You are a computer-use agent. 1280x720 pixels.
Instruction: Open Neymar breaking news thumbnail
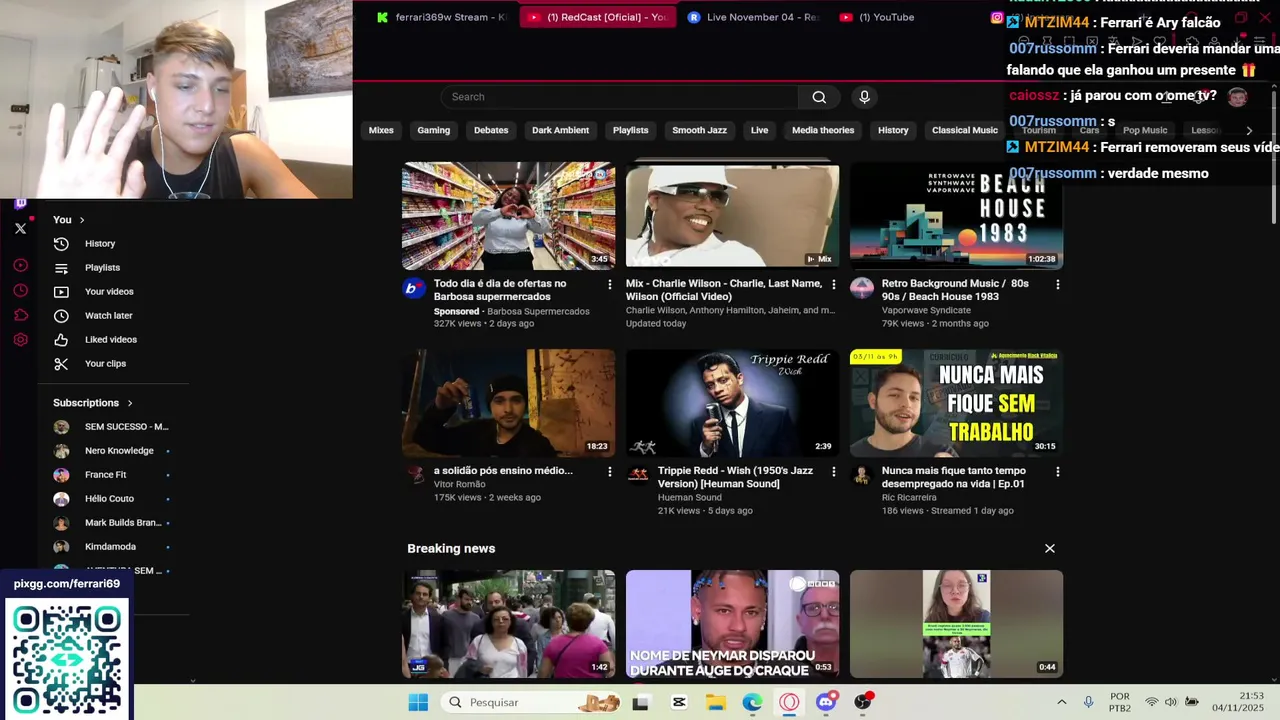tap(732, 624)
